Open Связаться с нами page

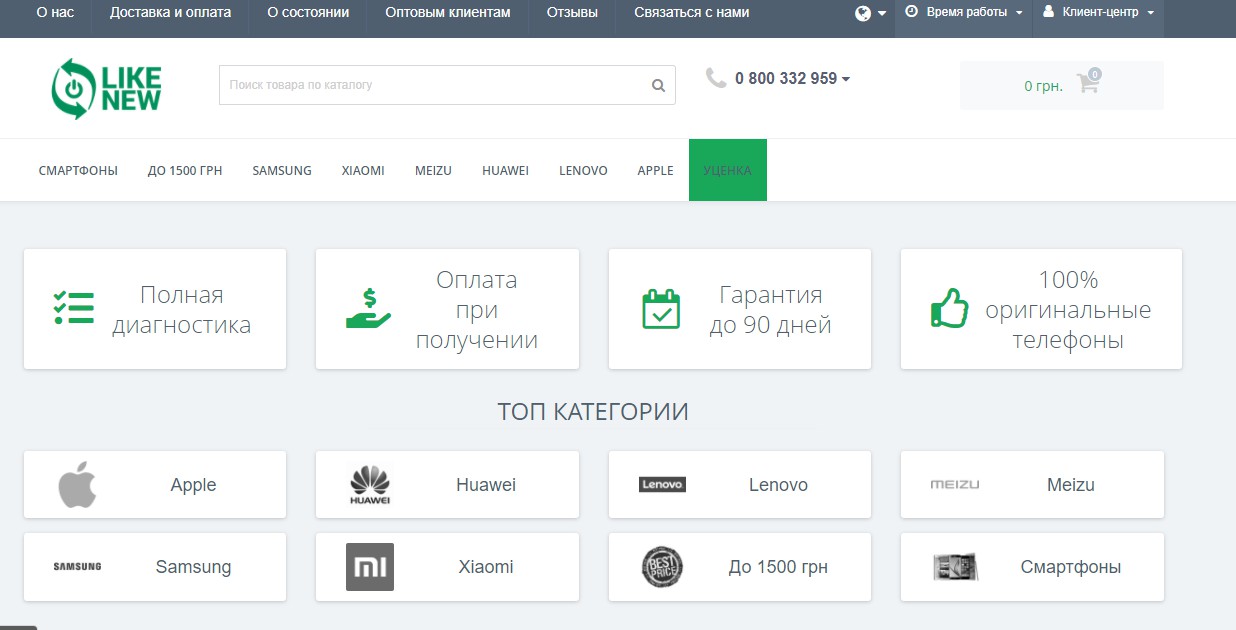coord(691,13)
